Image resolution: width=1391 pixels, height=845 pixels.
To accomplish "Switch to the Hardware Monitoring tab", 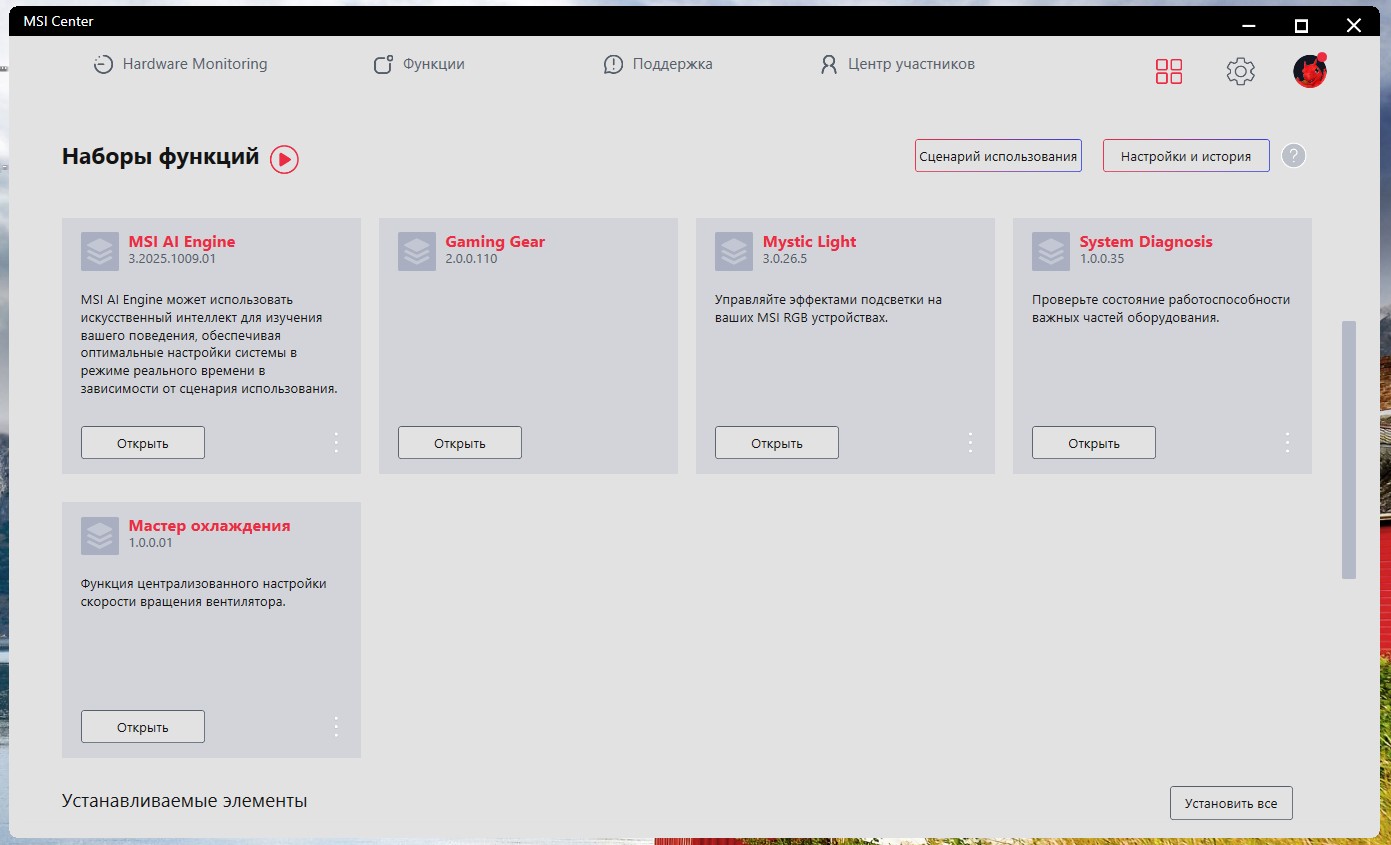I will point(180,64).
